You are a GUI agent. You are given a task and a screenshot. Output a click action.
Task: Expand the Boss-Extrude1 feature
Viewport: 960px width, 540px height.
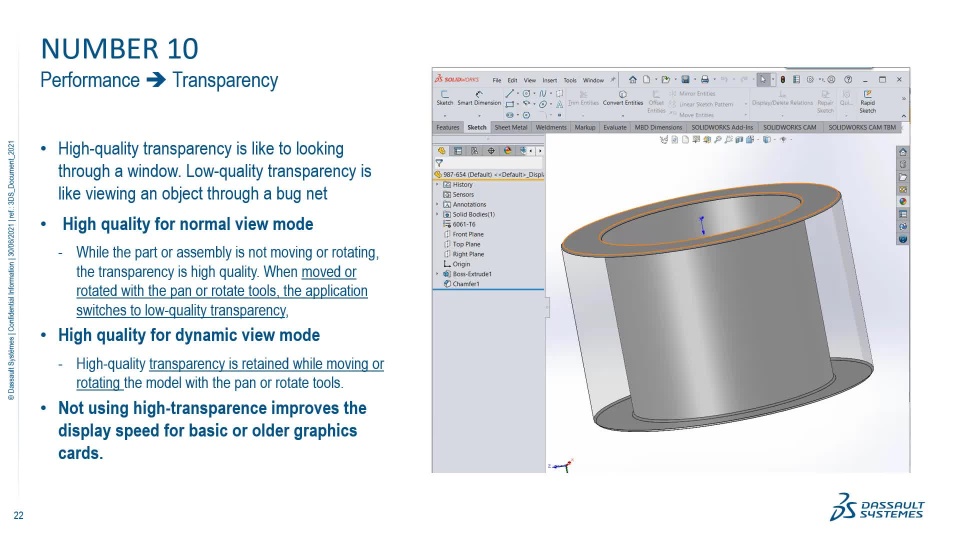(437, 274)
